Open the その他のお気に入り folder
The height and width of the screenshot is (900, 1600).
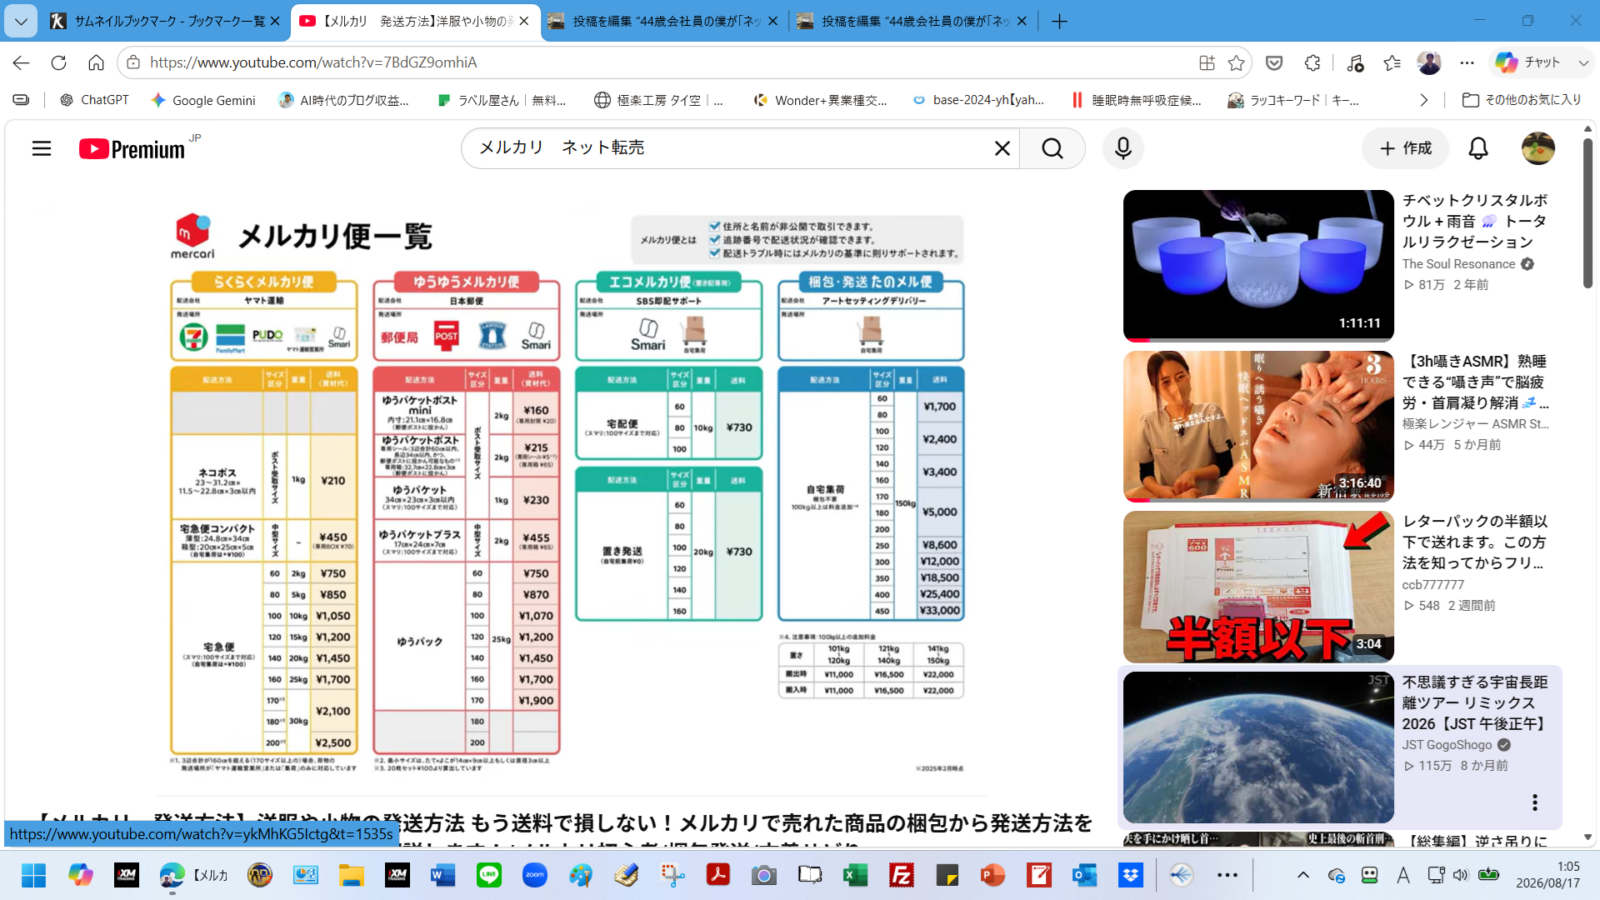[x=1521, y=100]
